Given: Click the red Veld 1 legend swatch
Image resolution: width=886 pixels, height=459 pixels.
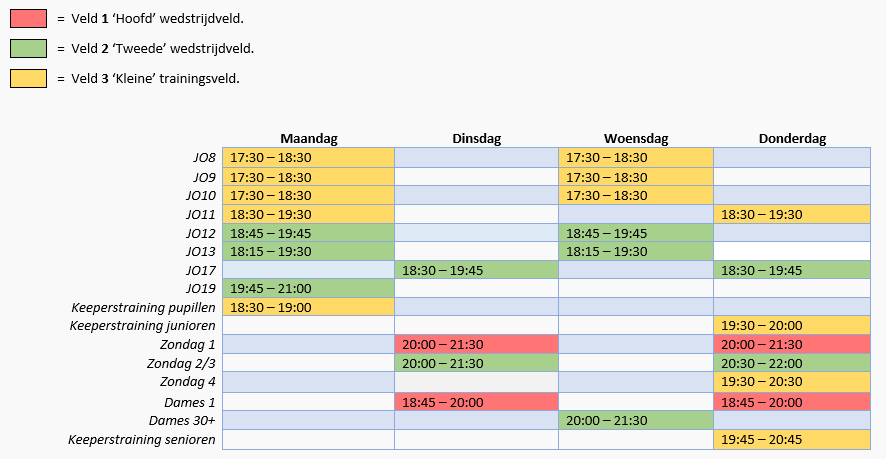Looking at the screenshot, I should tap(28, 17).
